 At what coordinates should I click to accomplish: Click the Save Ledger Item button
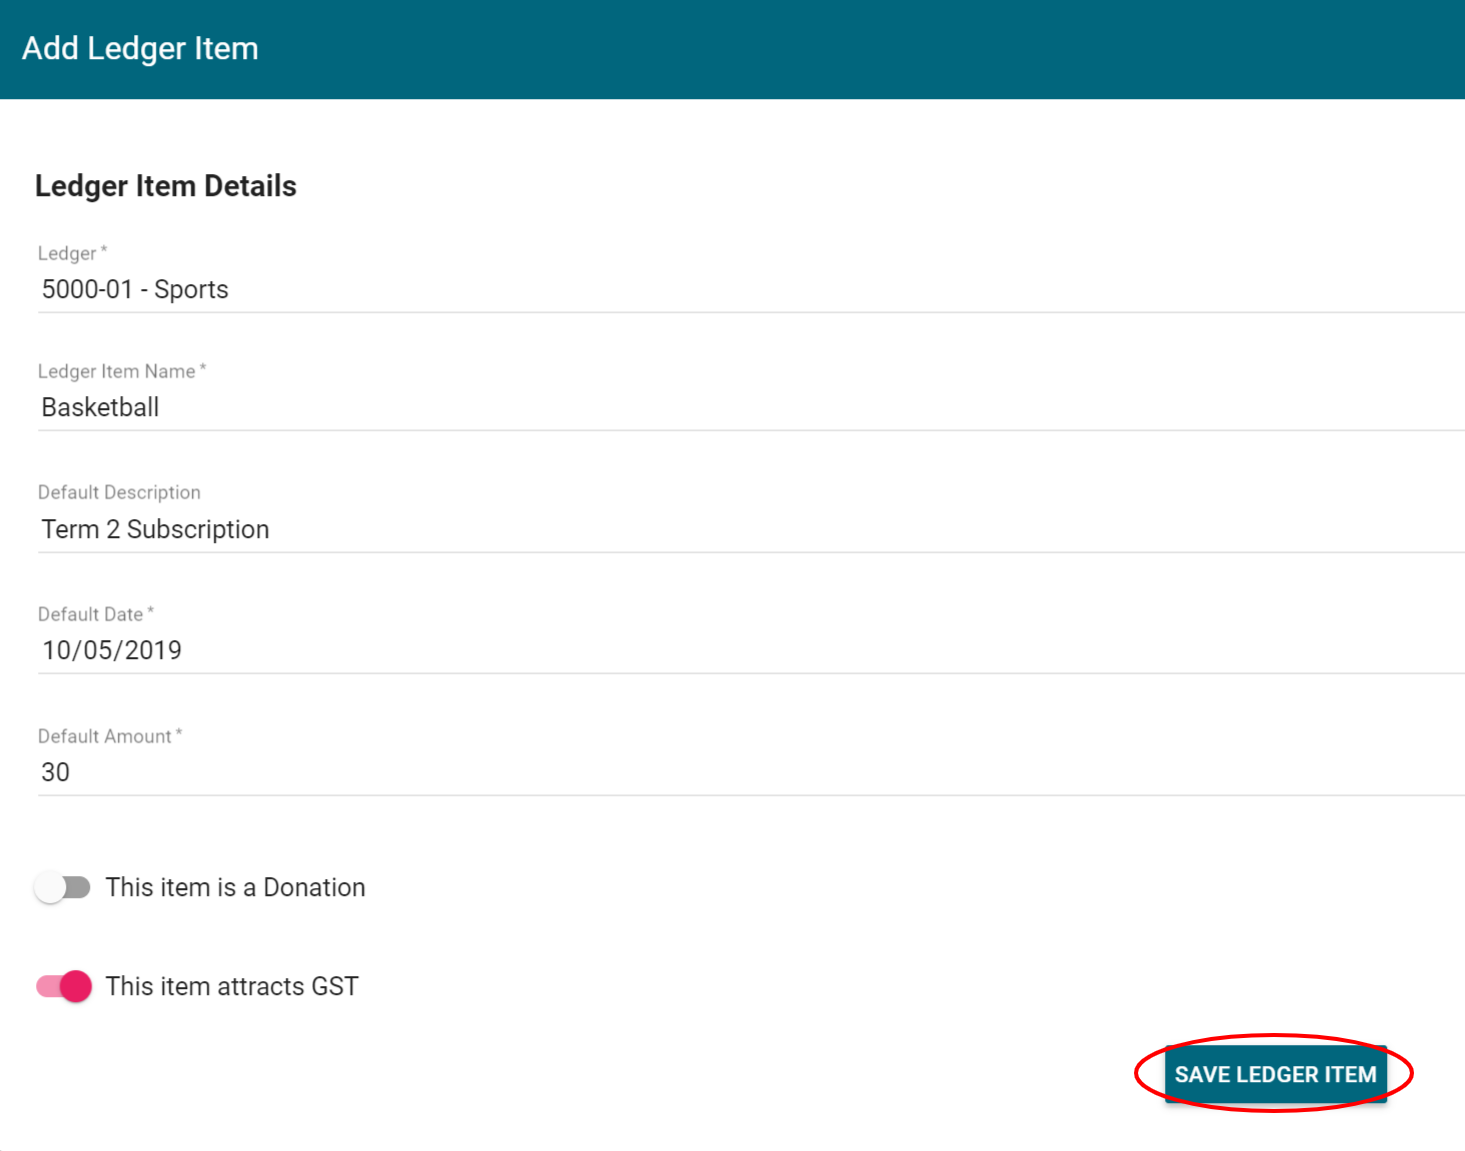[x=1276, y=1074]
